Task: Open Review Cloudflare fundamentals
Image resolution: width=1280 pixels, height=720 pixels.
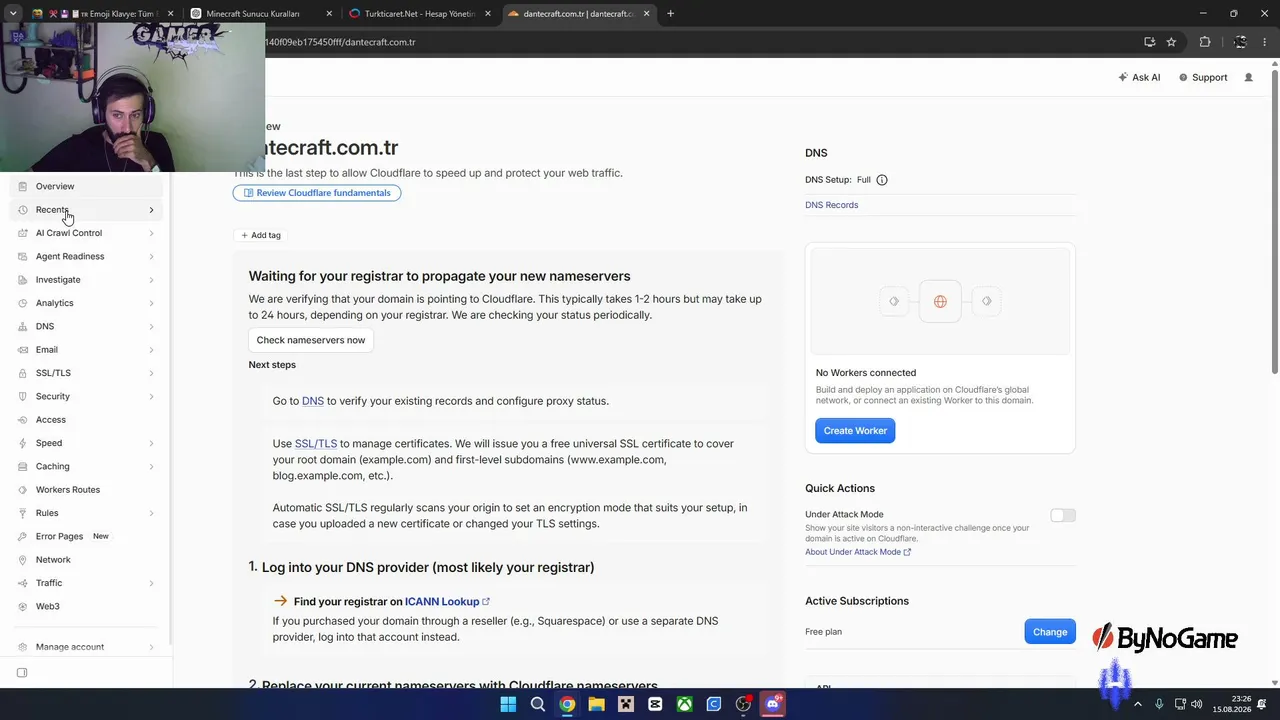Action: click(317, 193)
